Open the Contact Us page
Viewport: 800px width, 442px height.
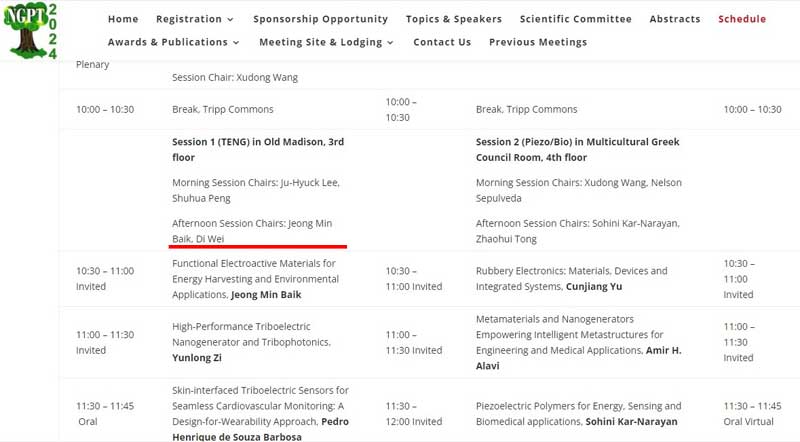442,42
